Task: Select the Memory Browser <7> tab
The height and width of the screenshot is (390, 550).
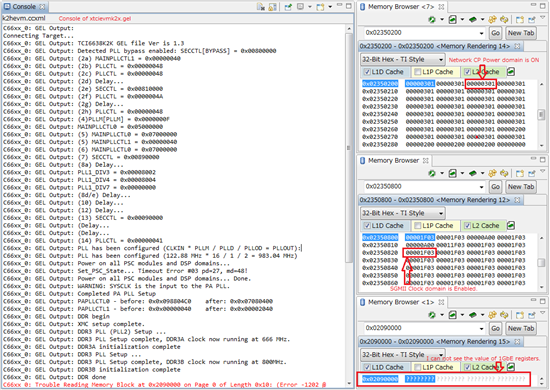Action: click(x=403, y=7)
